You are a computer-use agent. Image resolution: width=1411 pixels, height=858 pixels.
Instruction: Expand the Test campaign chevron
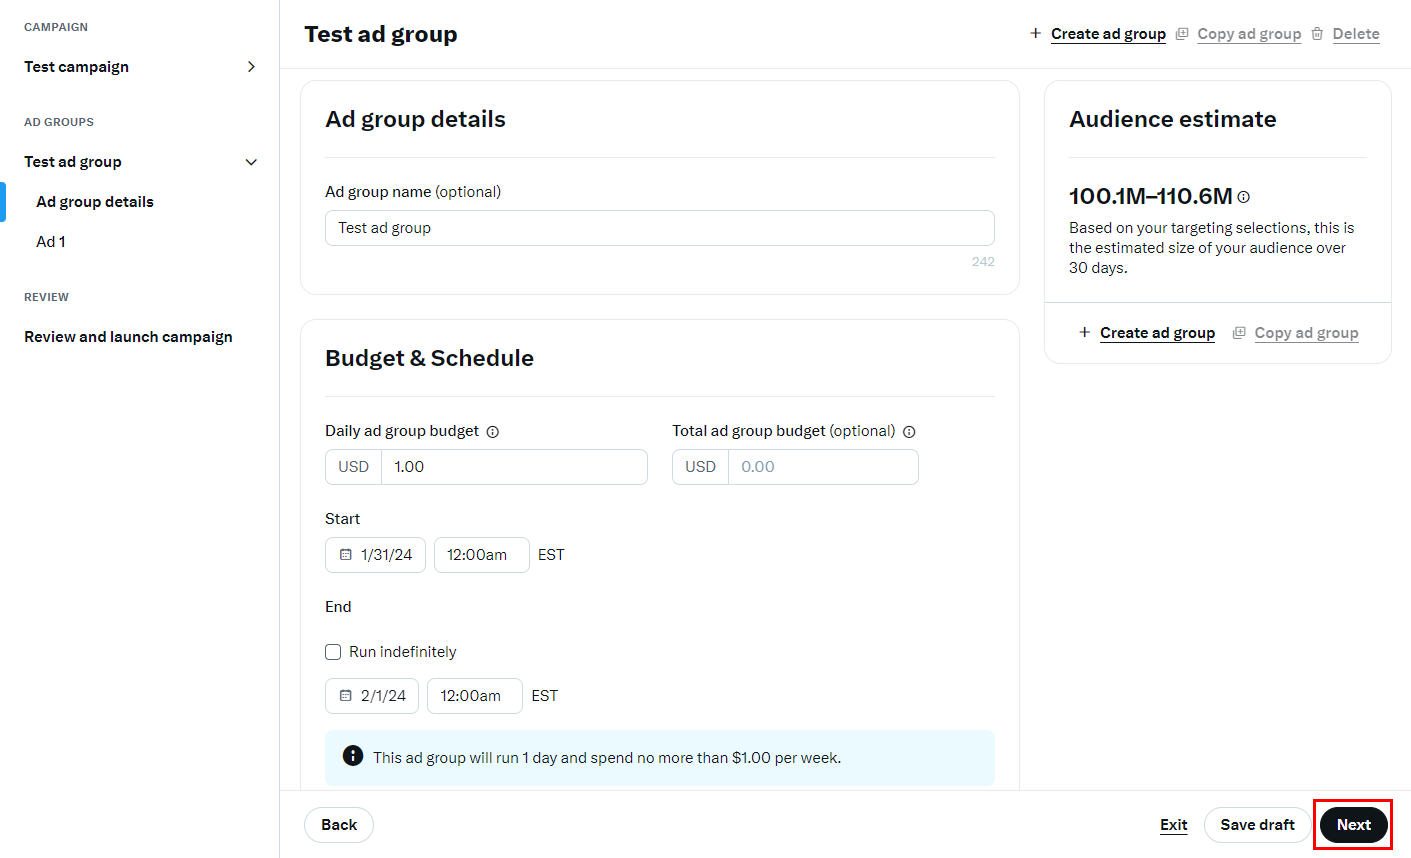point(251,67)
